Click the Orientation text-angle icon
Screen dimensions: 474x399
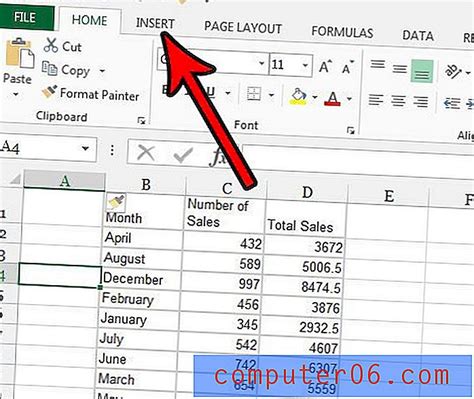coord(453,72)
